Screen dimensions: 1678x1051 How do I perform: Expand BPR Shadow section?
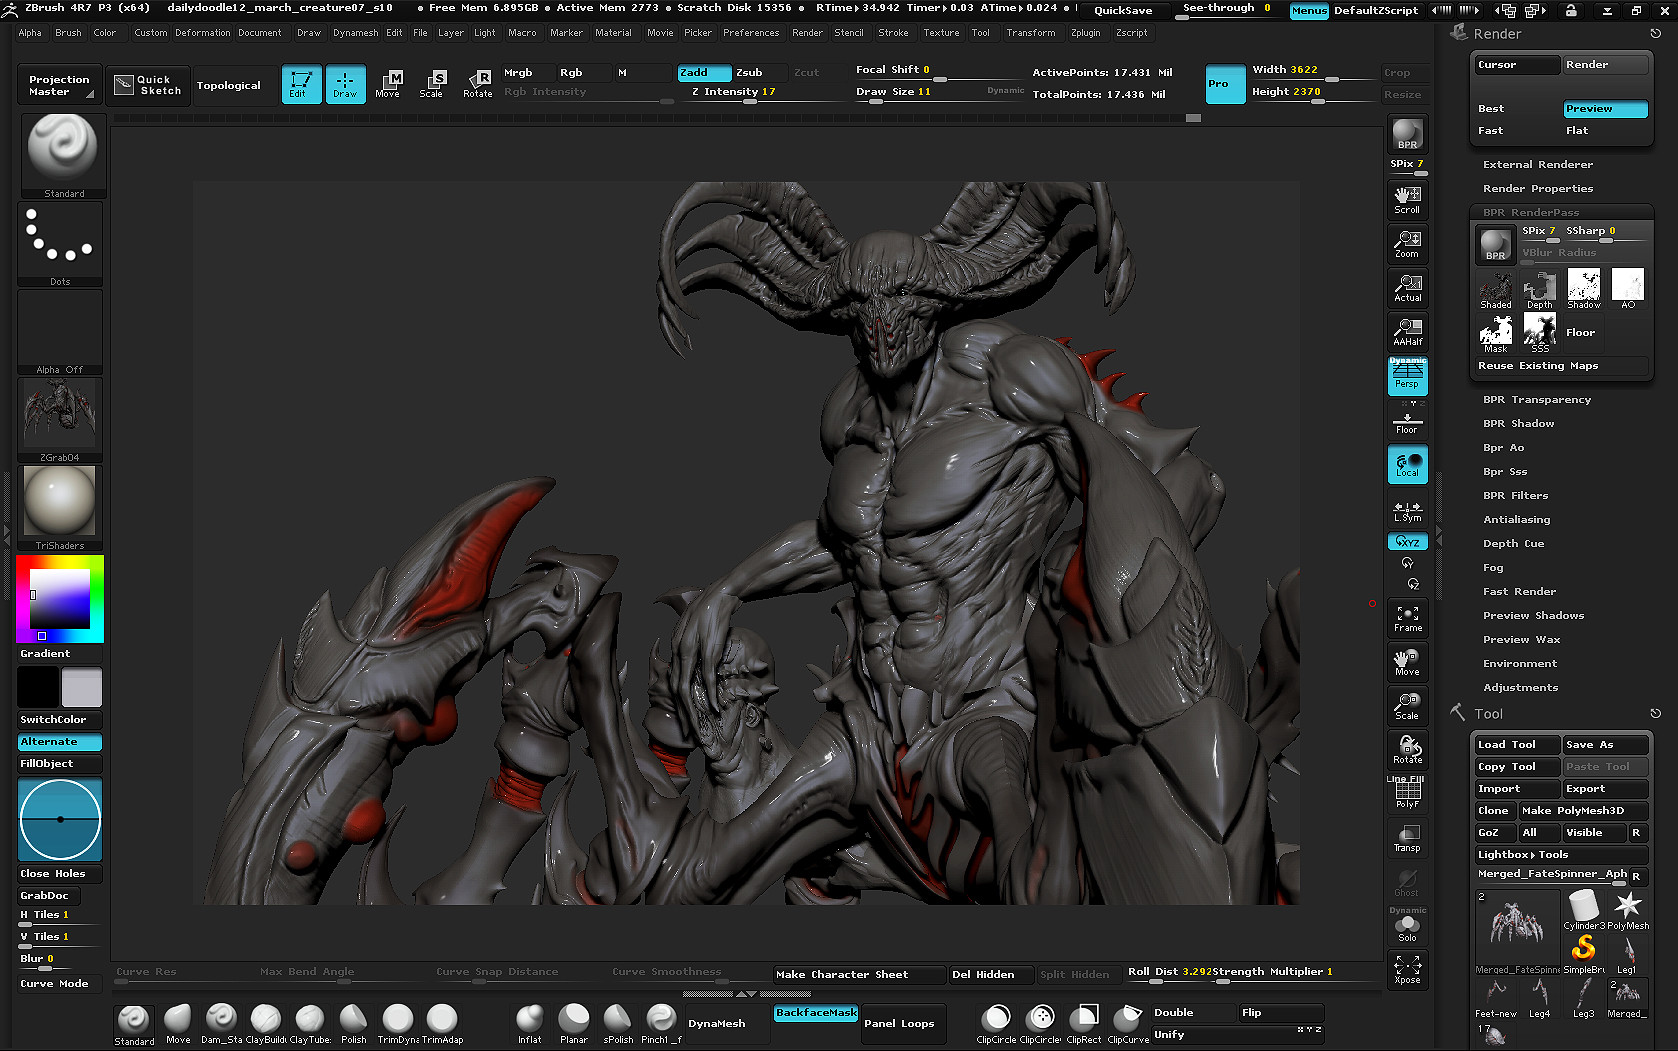1518,424
